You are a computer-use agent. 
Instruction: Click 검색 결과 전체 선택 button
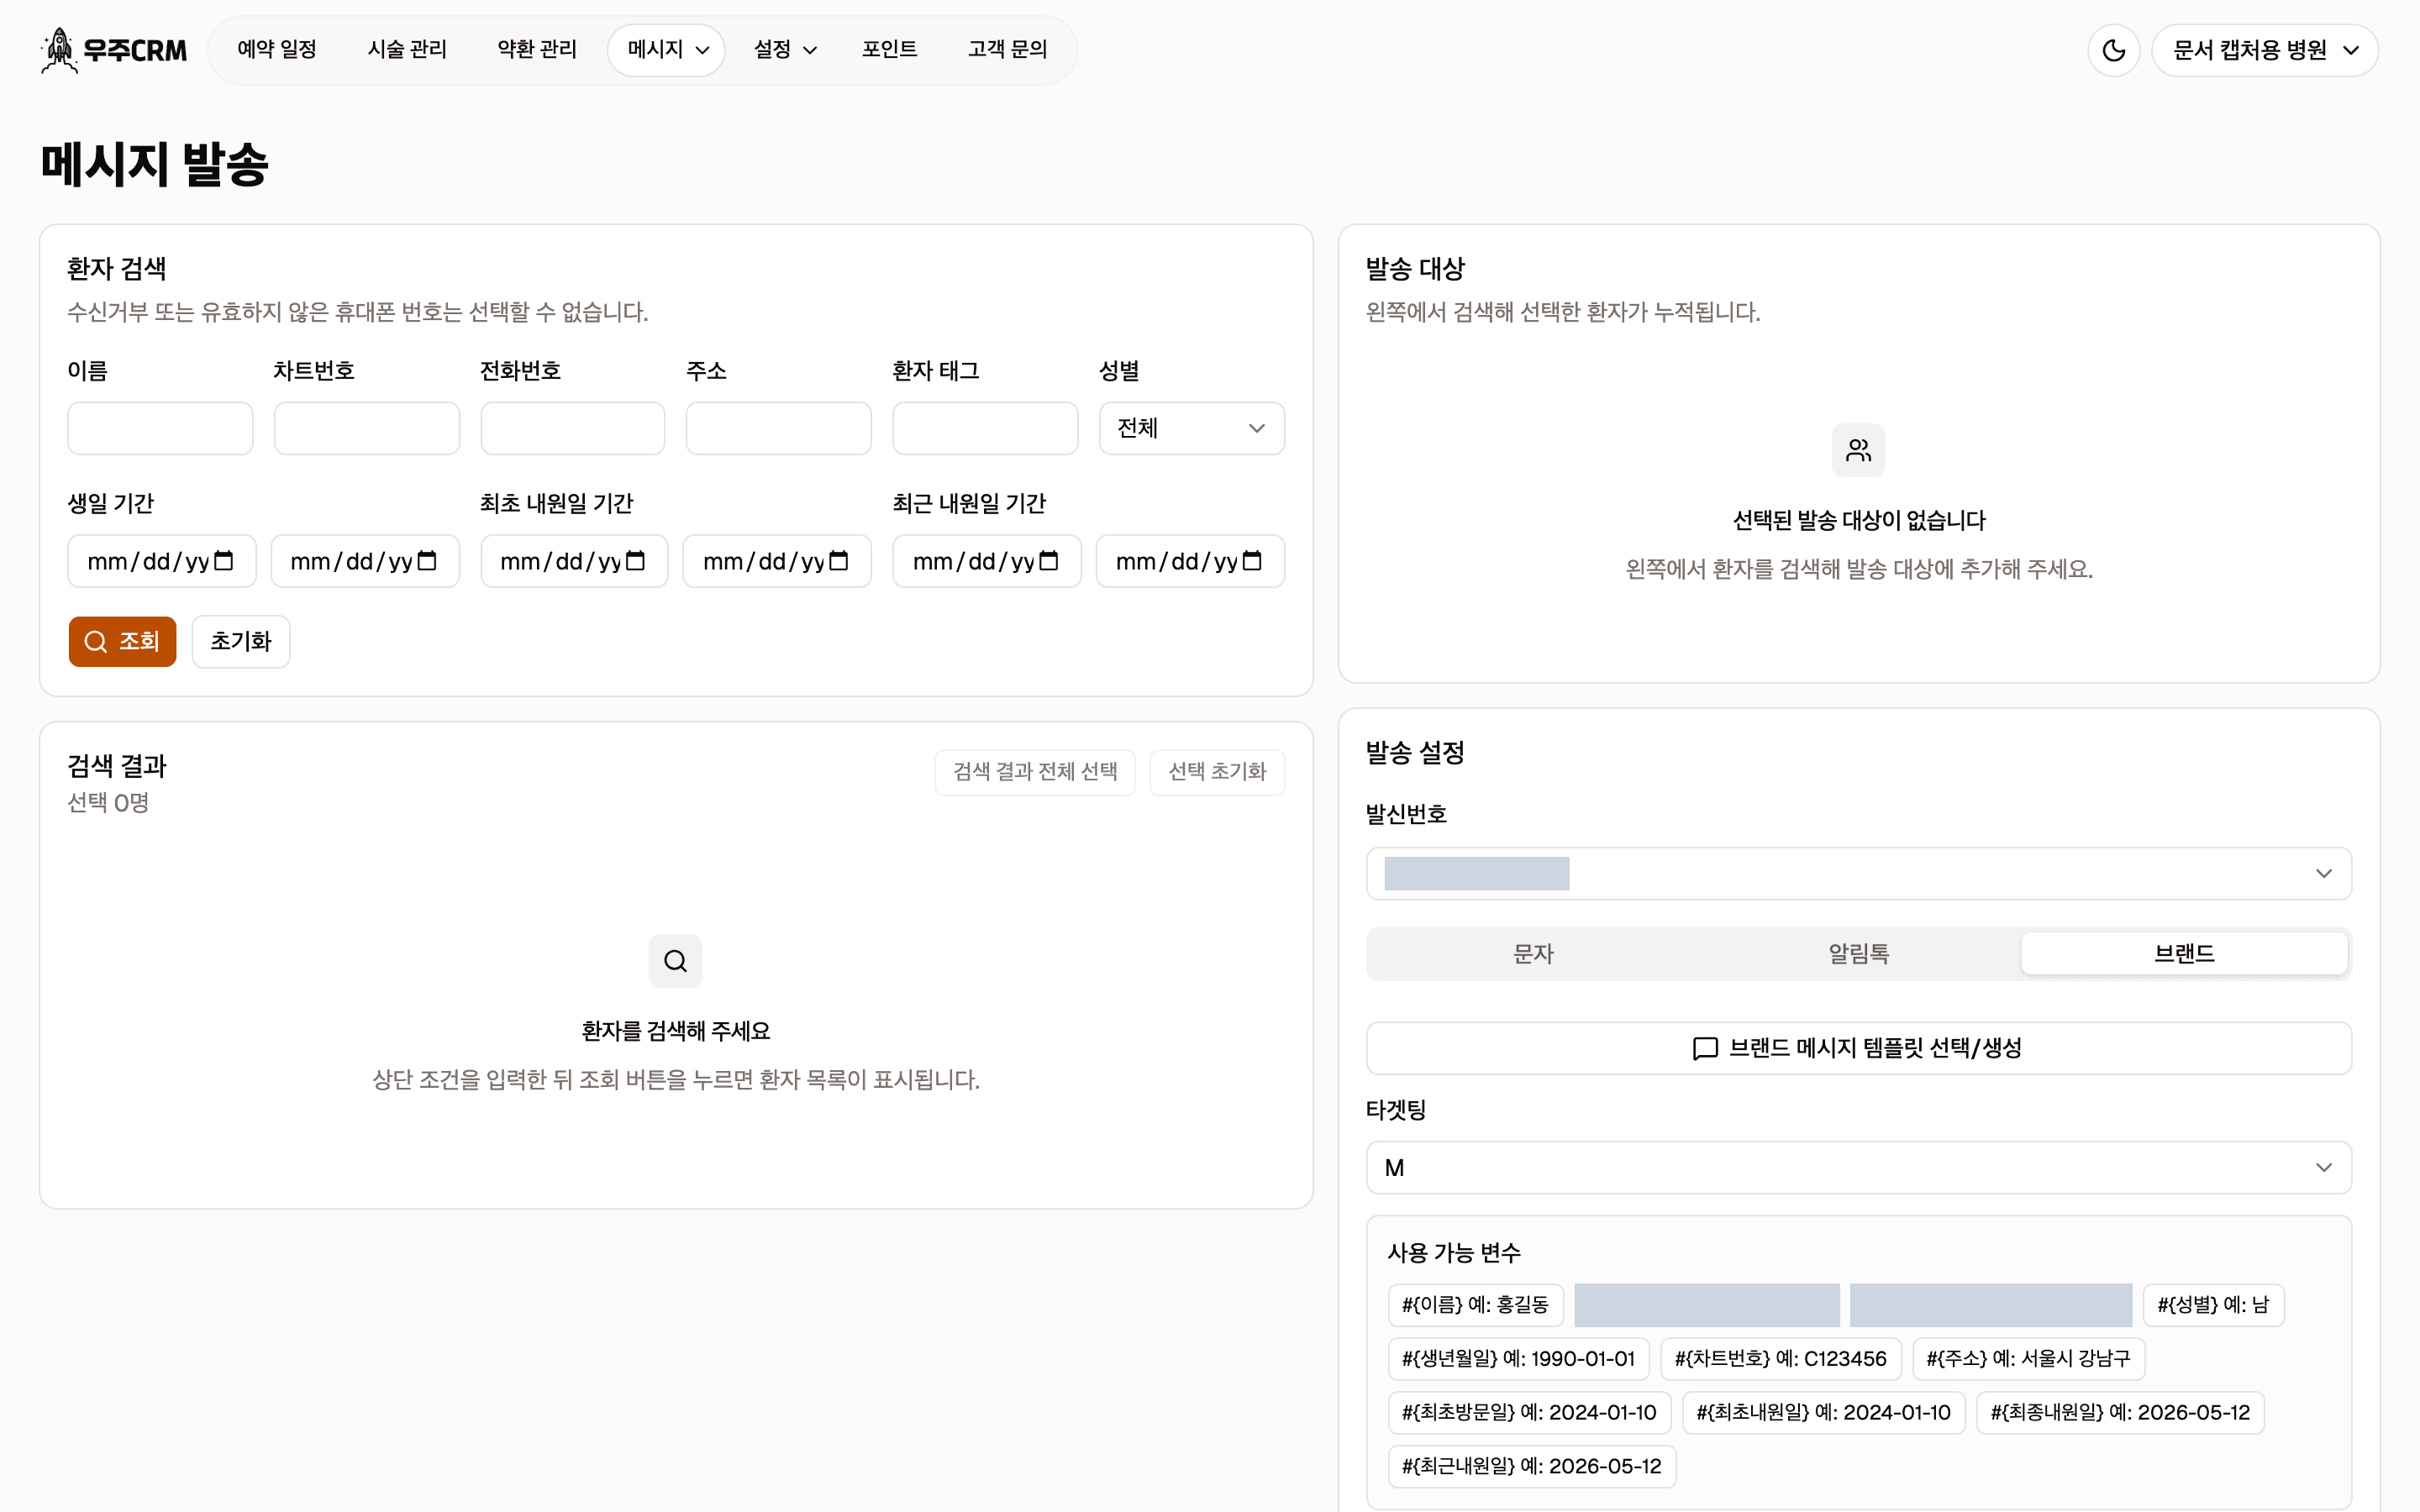pos(1035,772)
